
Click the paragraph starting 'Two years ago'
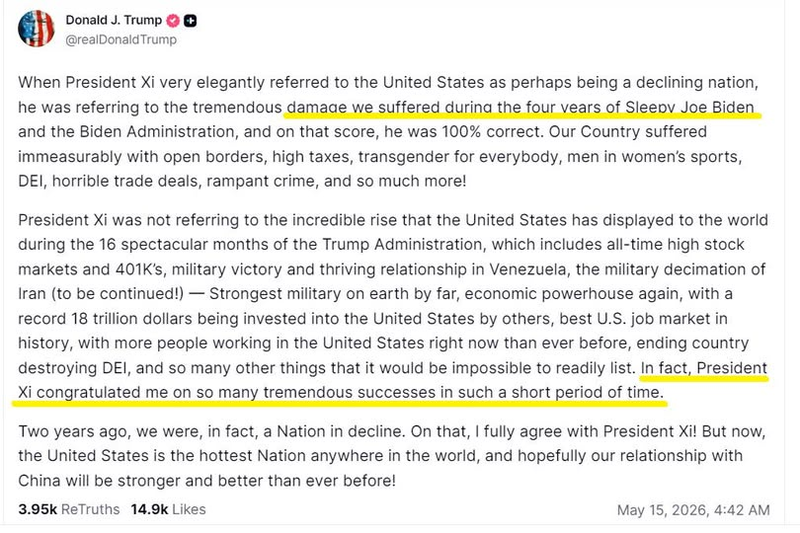coord(392,456)
